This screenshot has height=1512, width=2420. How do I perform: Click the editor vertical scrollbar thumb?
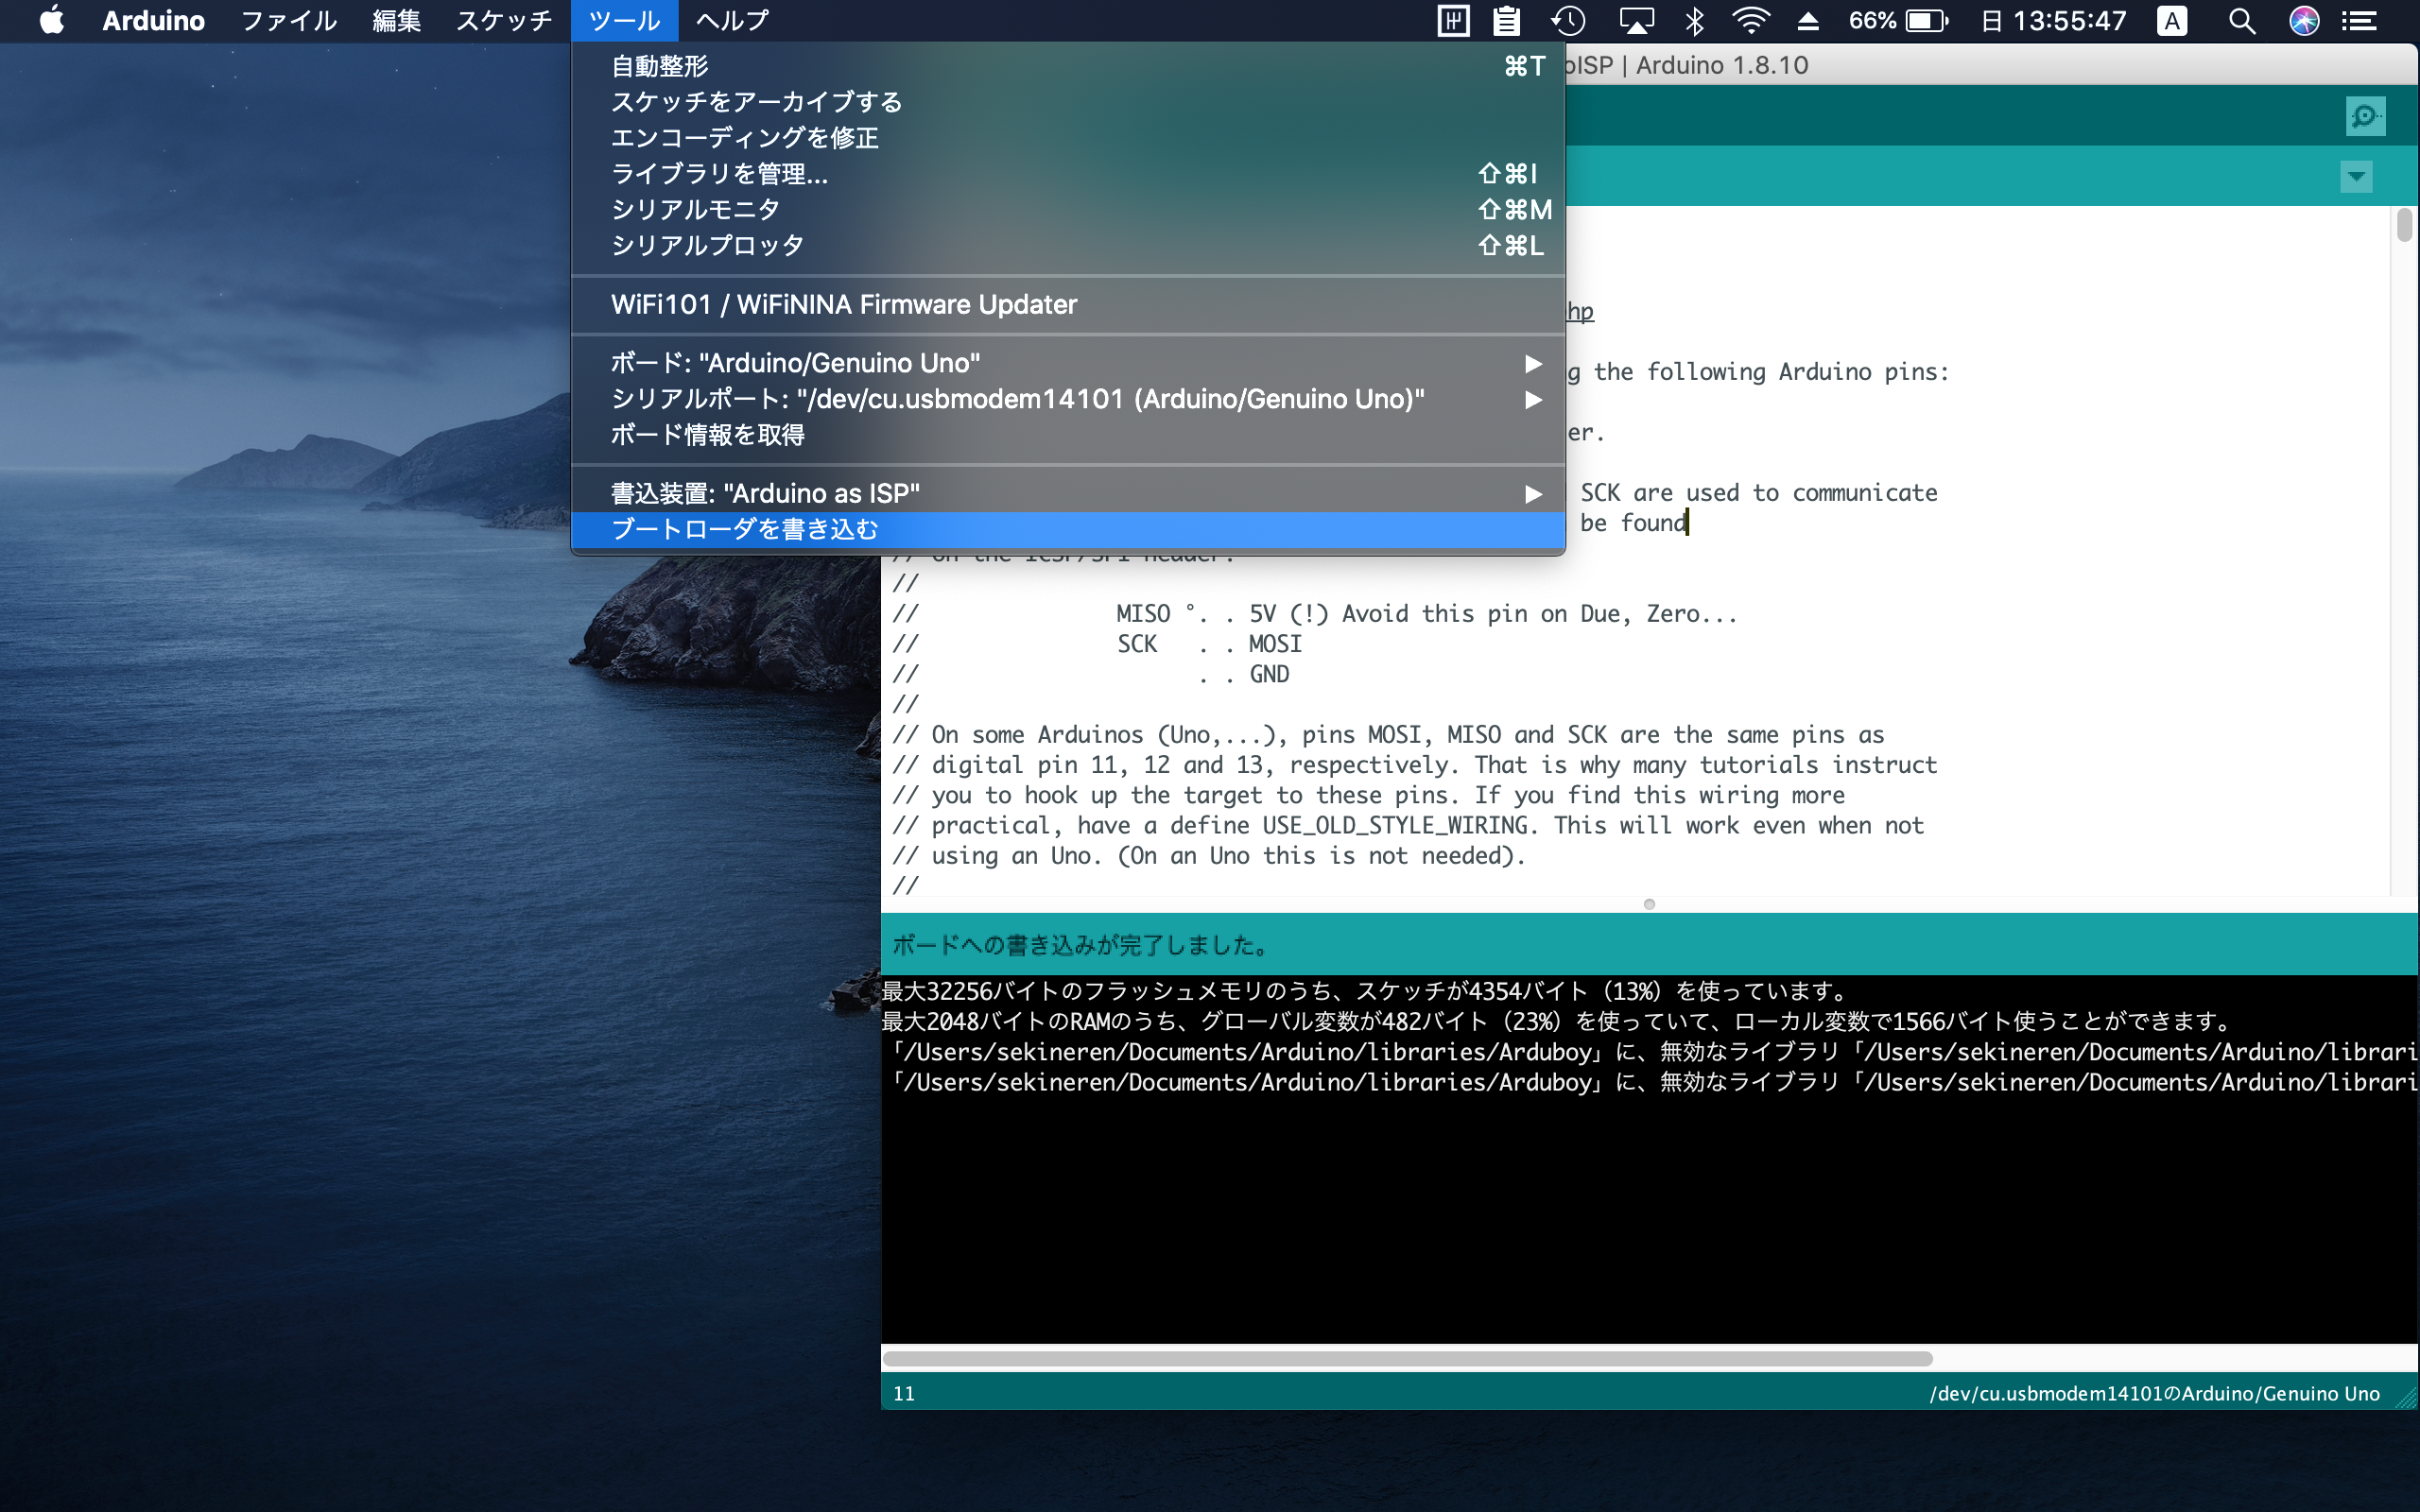[x=2404, y=225]
